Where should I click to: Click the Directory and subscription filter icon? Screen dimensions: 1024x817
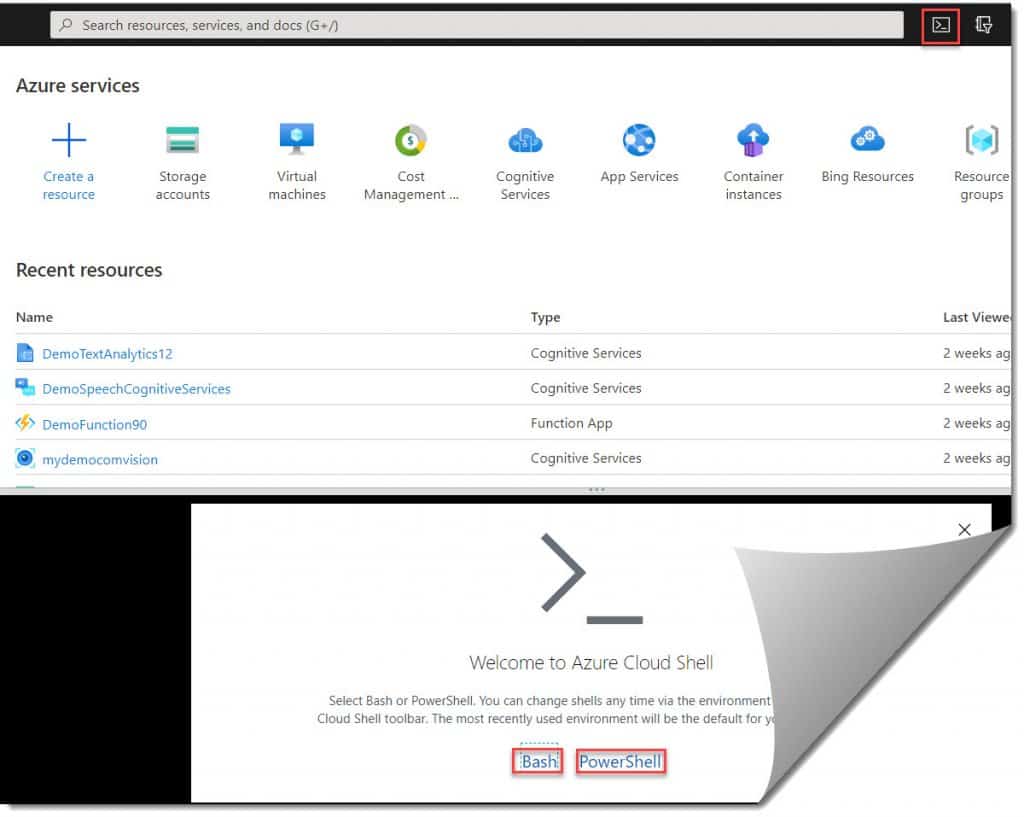[x=983, y=26]
